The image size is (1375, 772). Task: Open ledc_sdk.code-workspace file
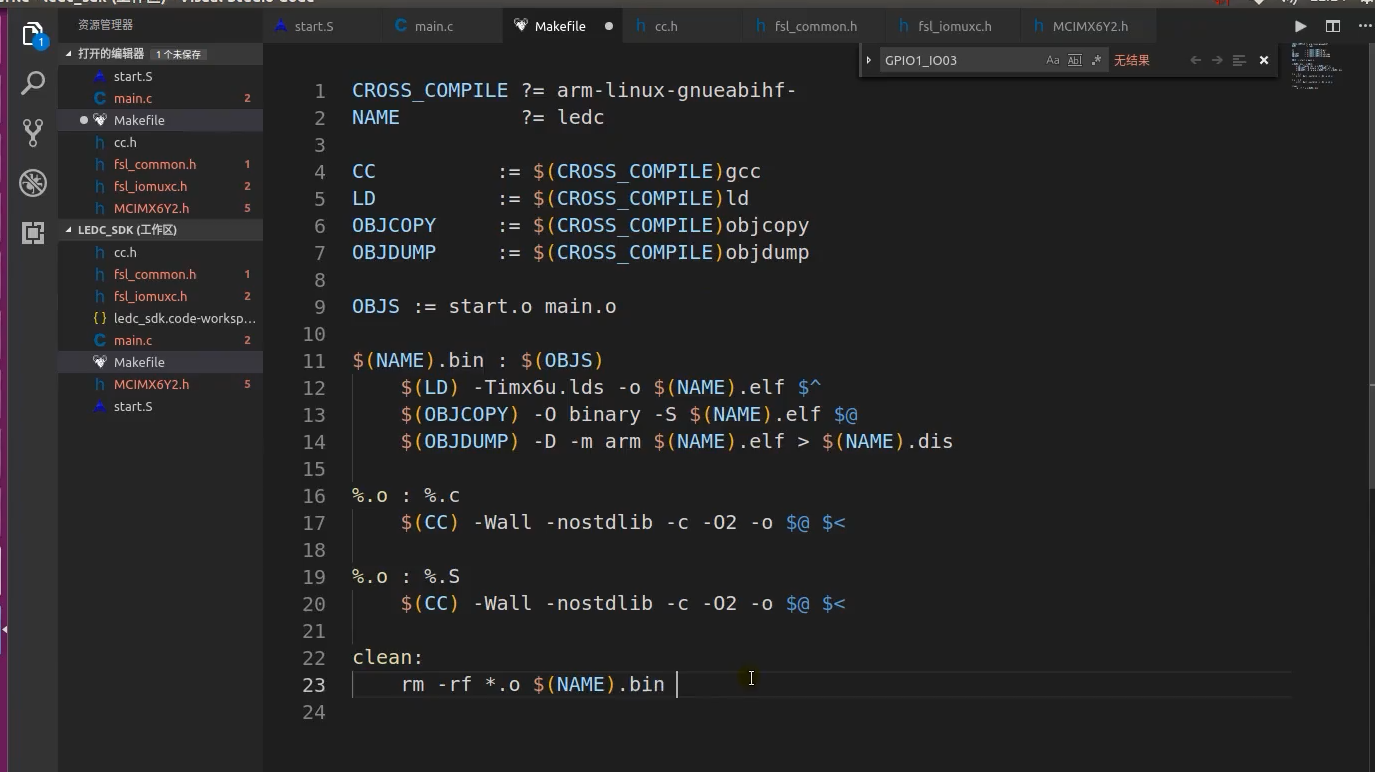(160, 318)
